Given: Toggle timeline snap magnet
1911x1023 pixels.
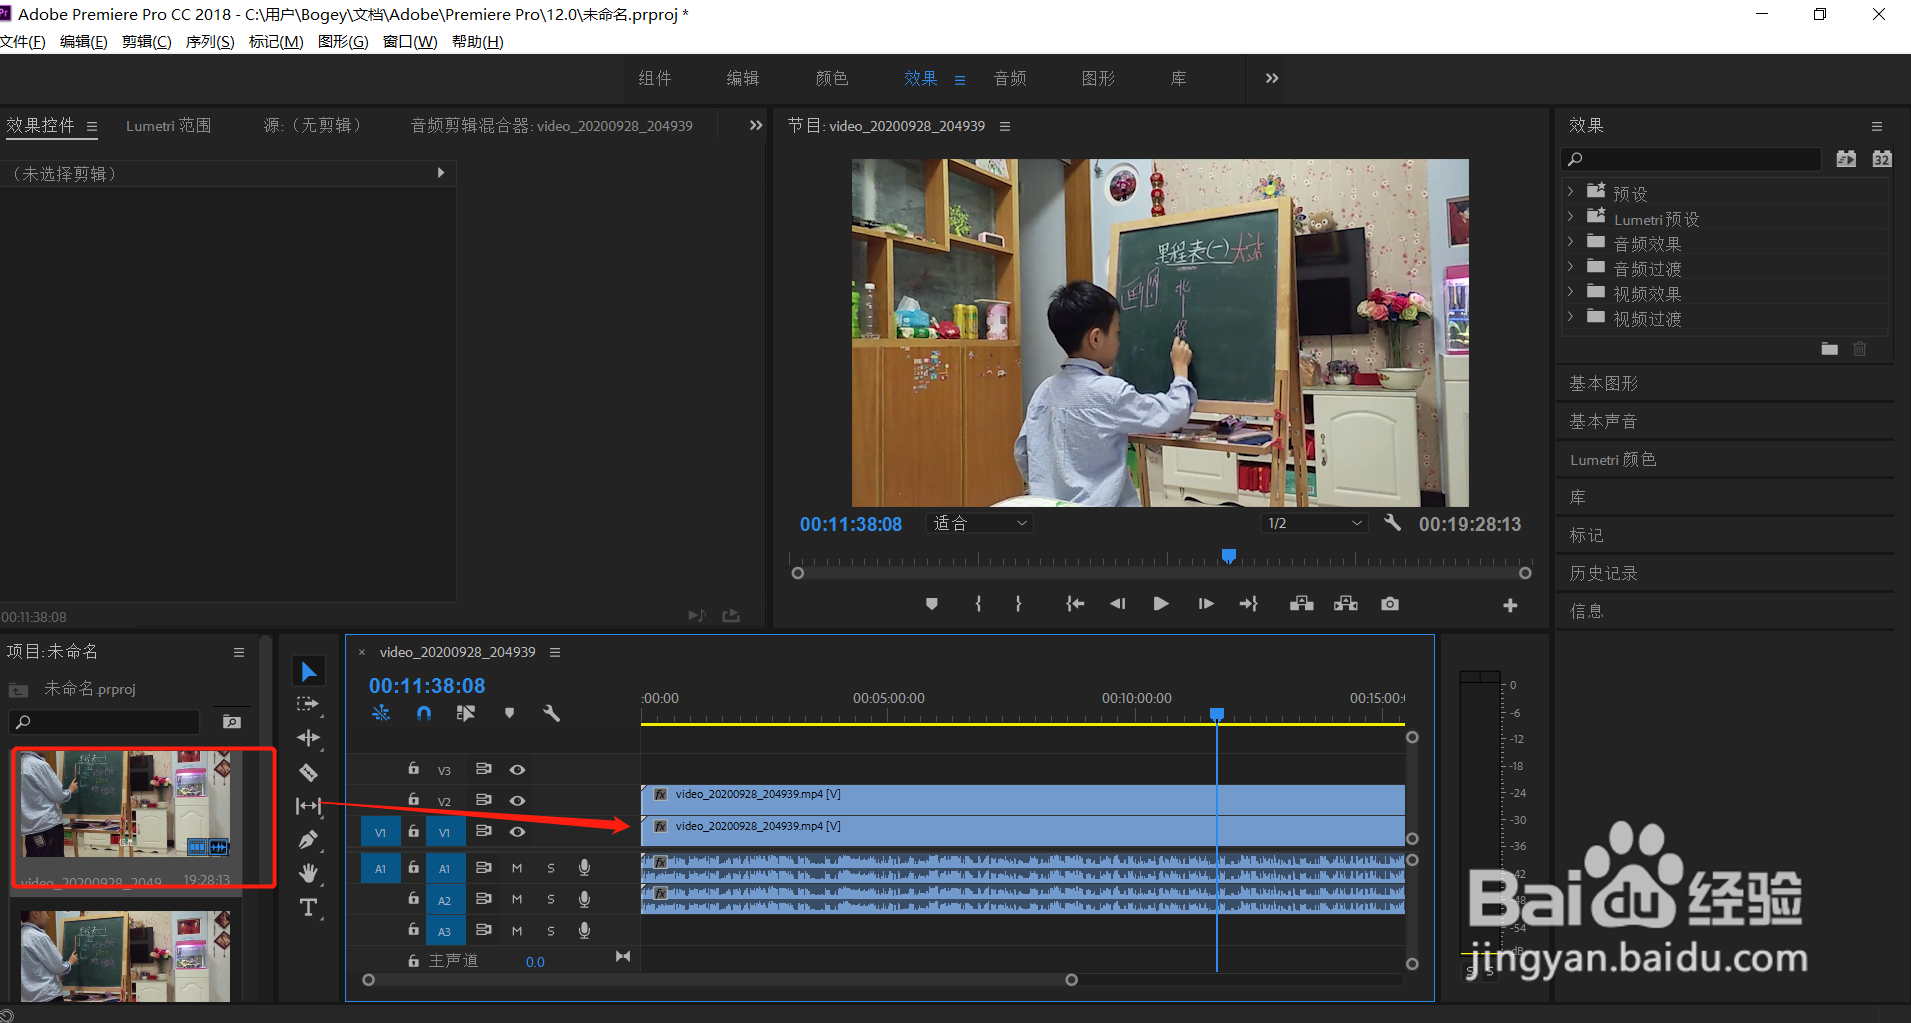Looking at the screenshot, I should point(424,713).
